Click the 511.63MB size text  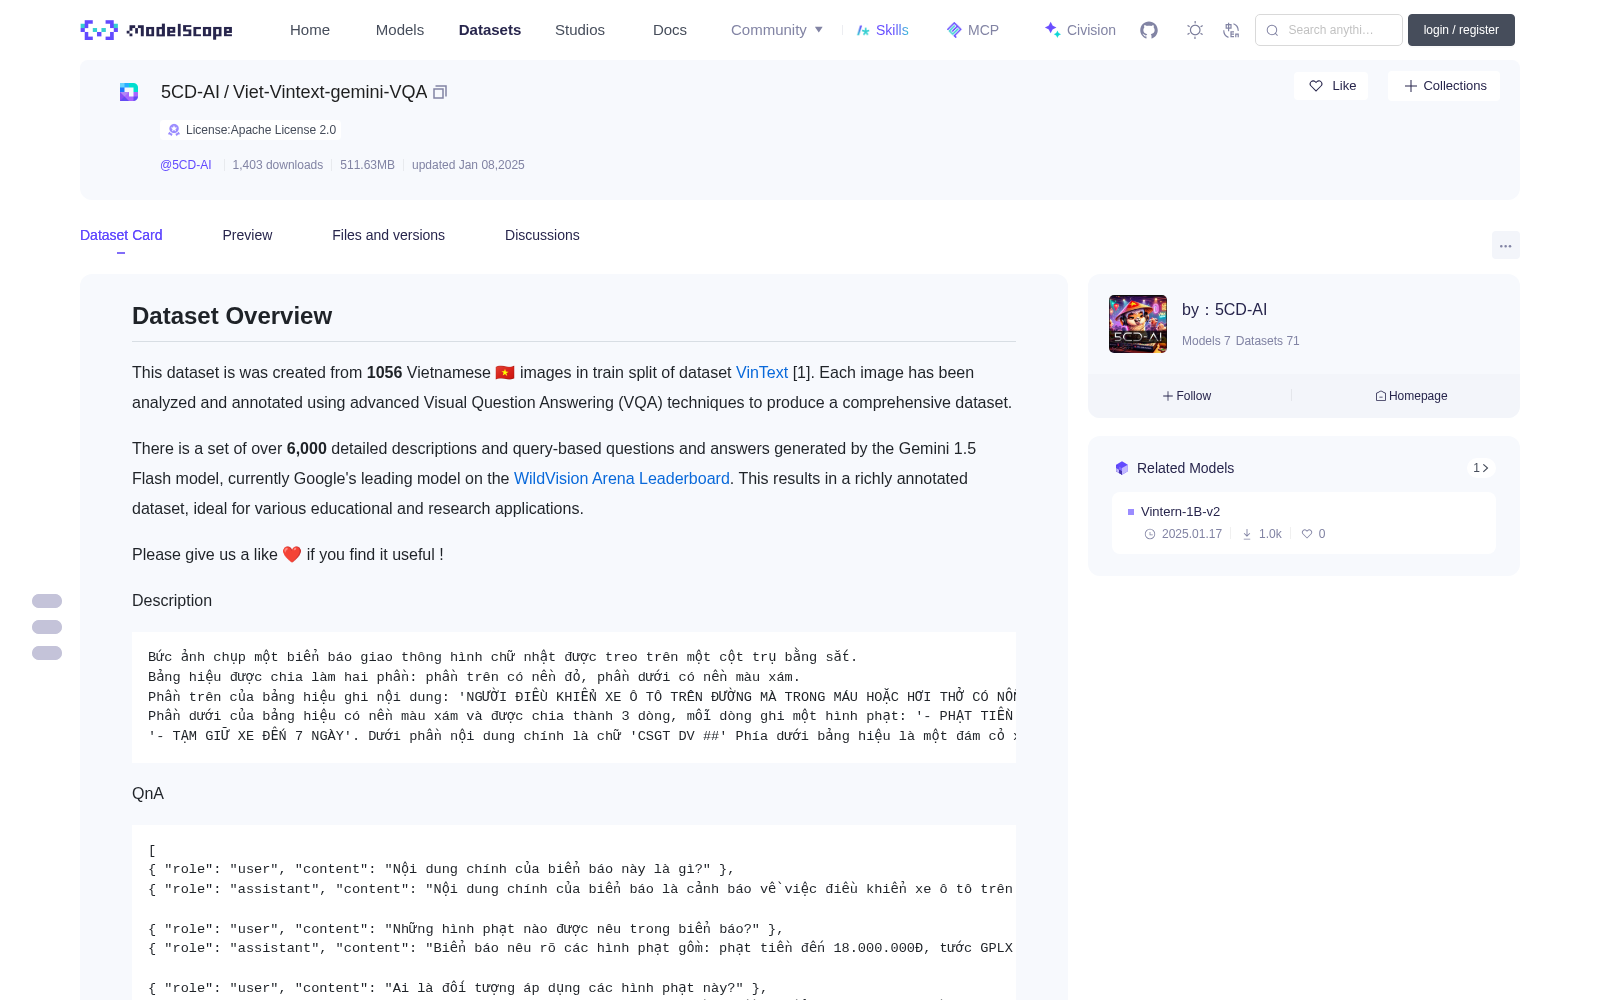click(367, 165)
